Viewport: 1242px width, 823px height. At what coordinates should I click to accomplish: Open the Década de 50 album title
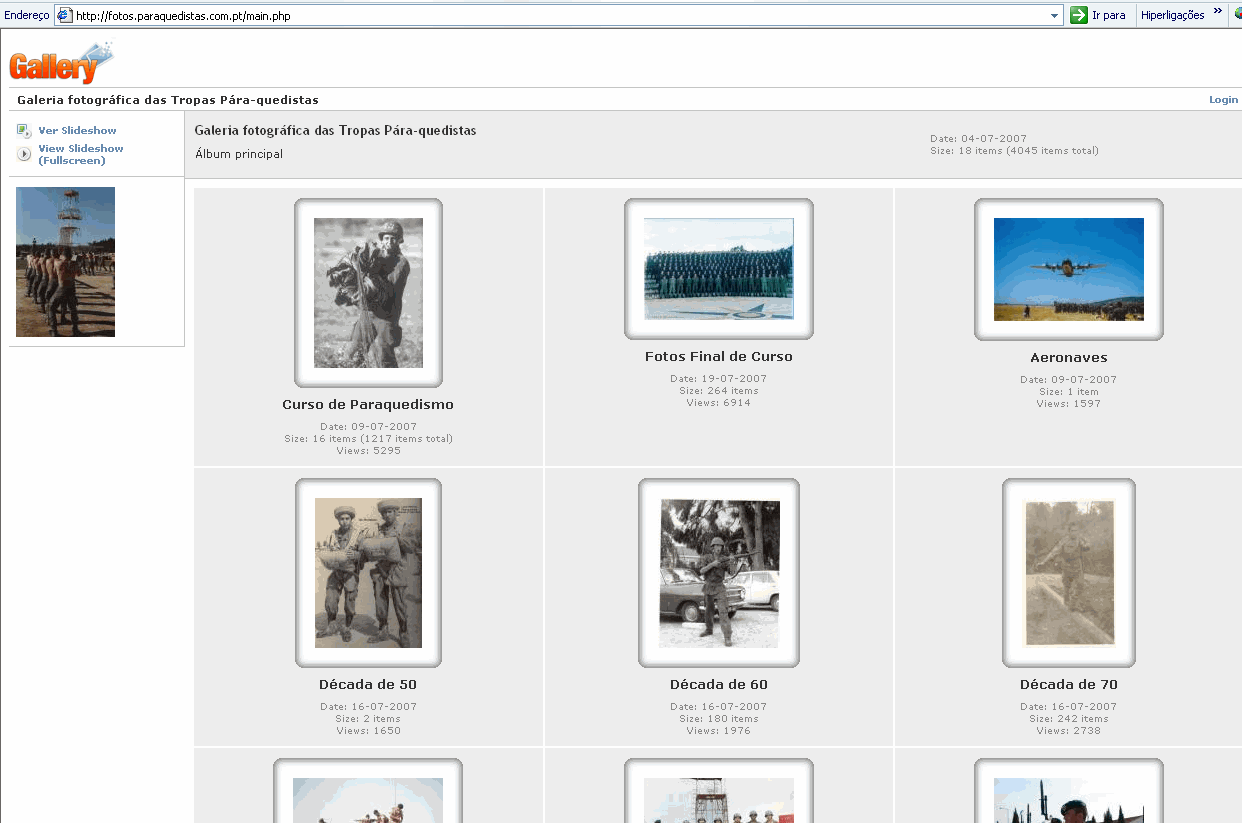click(x=368, y=685)
